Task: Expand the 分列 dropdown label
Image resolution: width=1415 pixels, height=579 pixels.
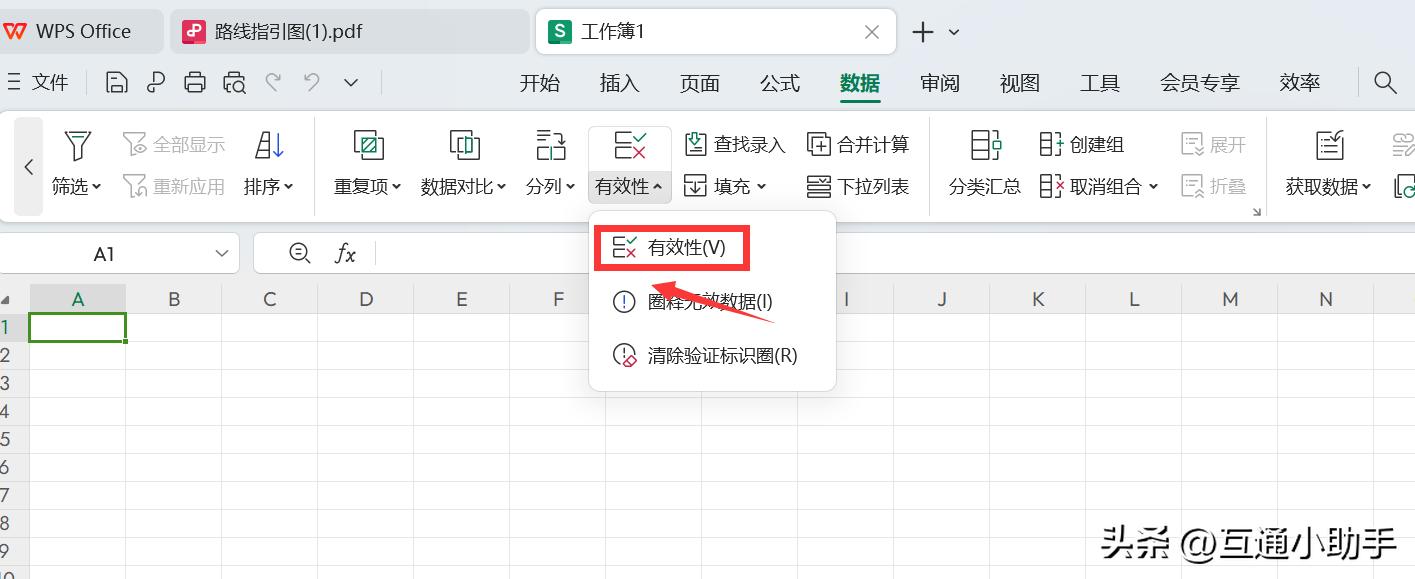Action: coord(551,186)
